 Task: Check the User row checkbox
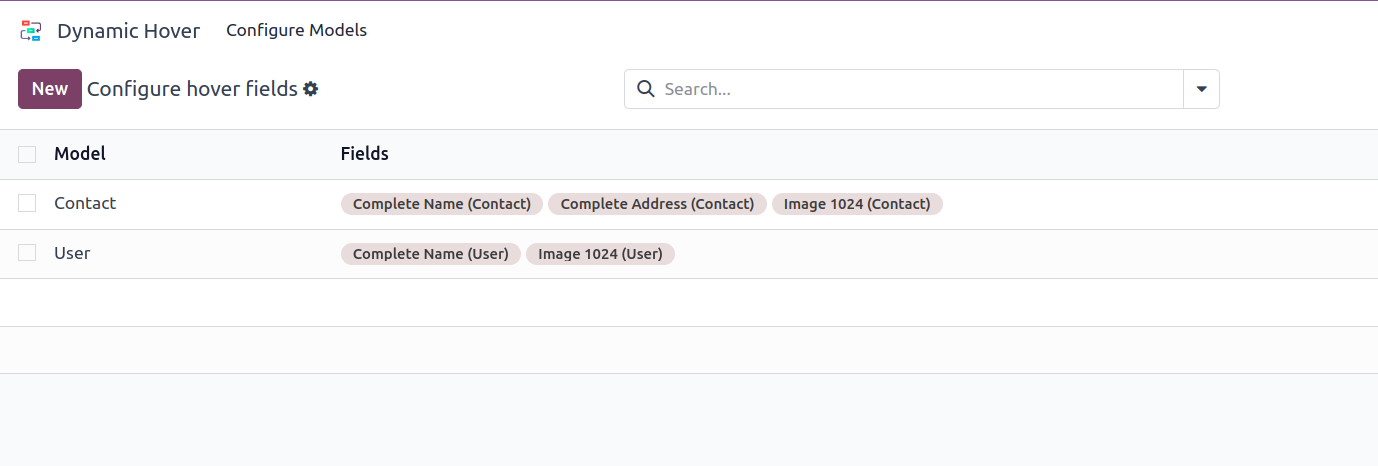coord(27,253)
